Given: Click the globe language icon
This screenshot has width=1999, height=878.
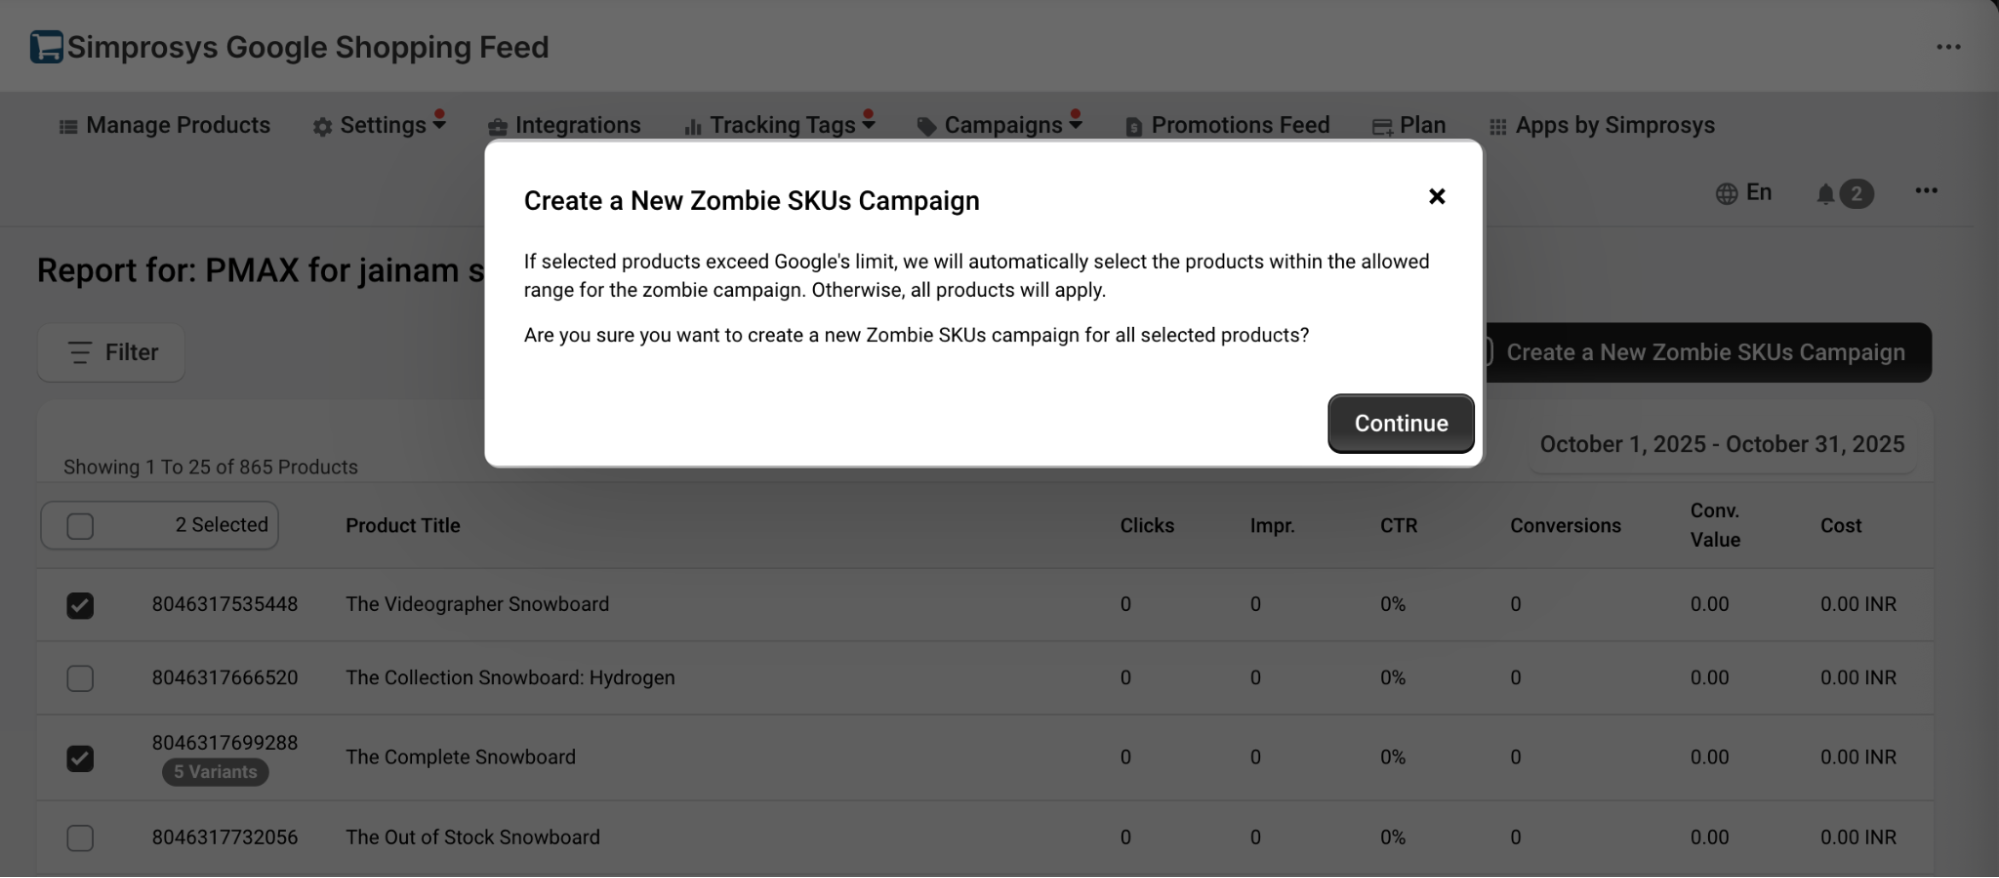Looking at the screenshot, I should (1726, 194).
